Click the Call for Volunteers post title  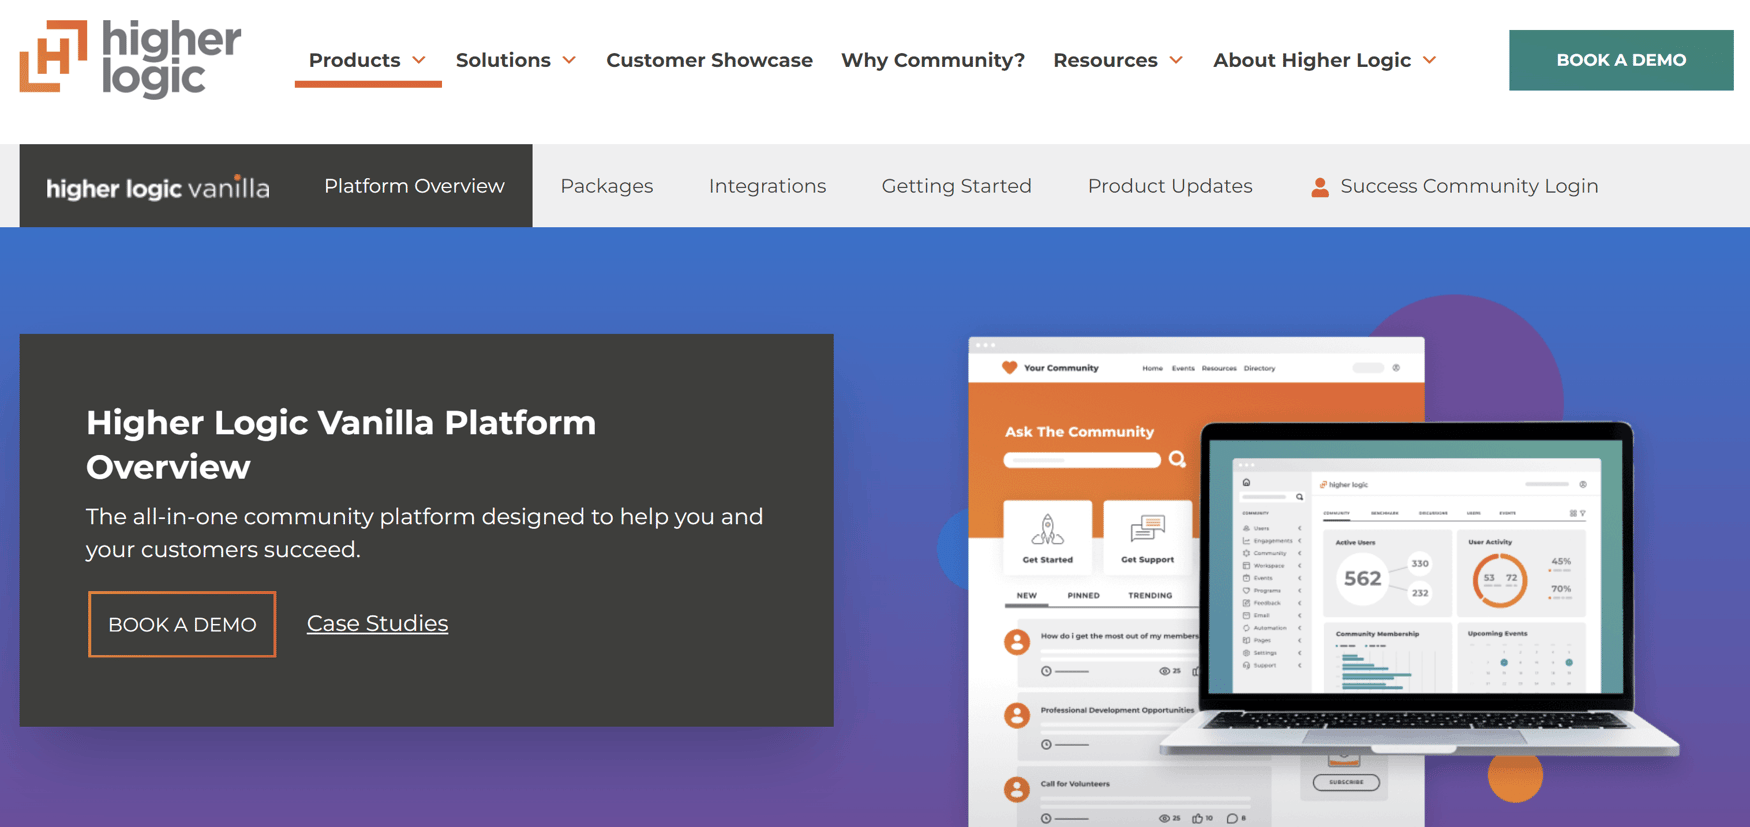(x=1075, y=784)
